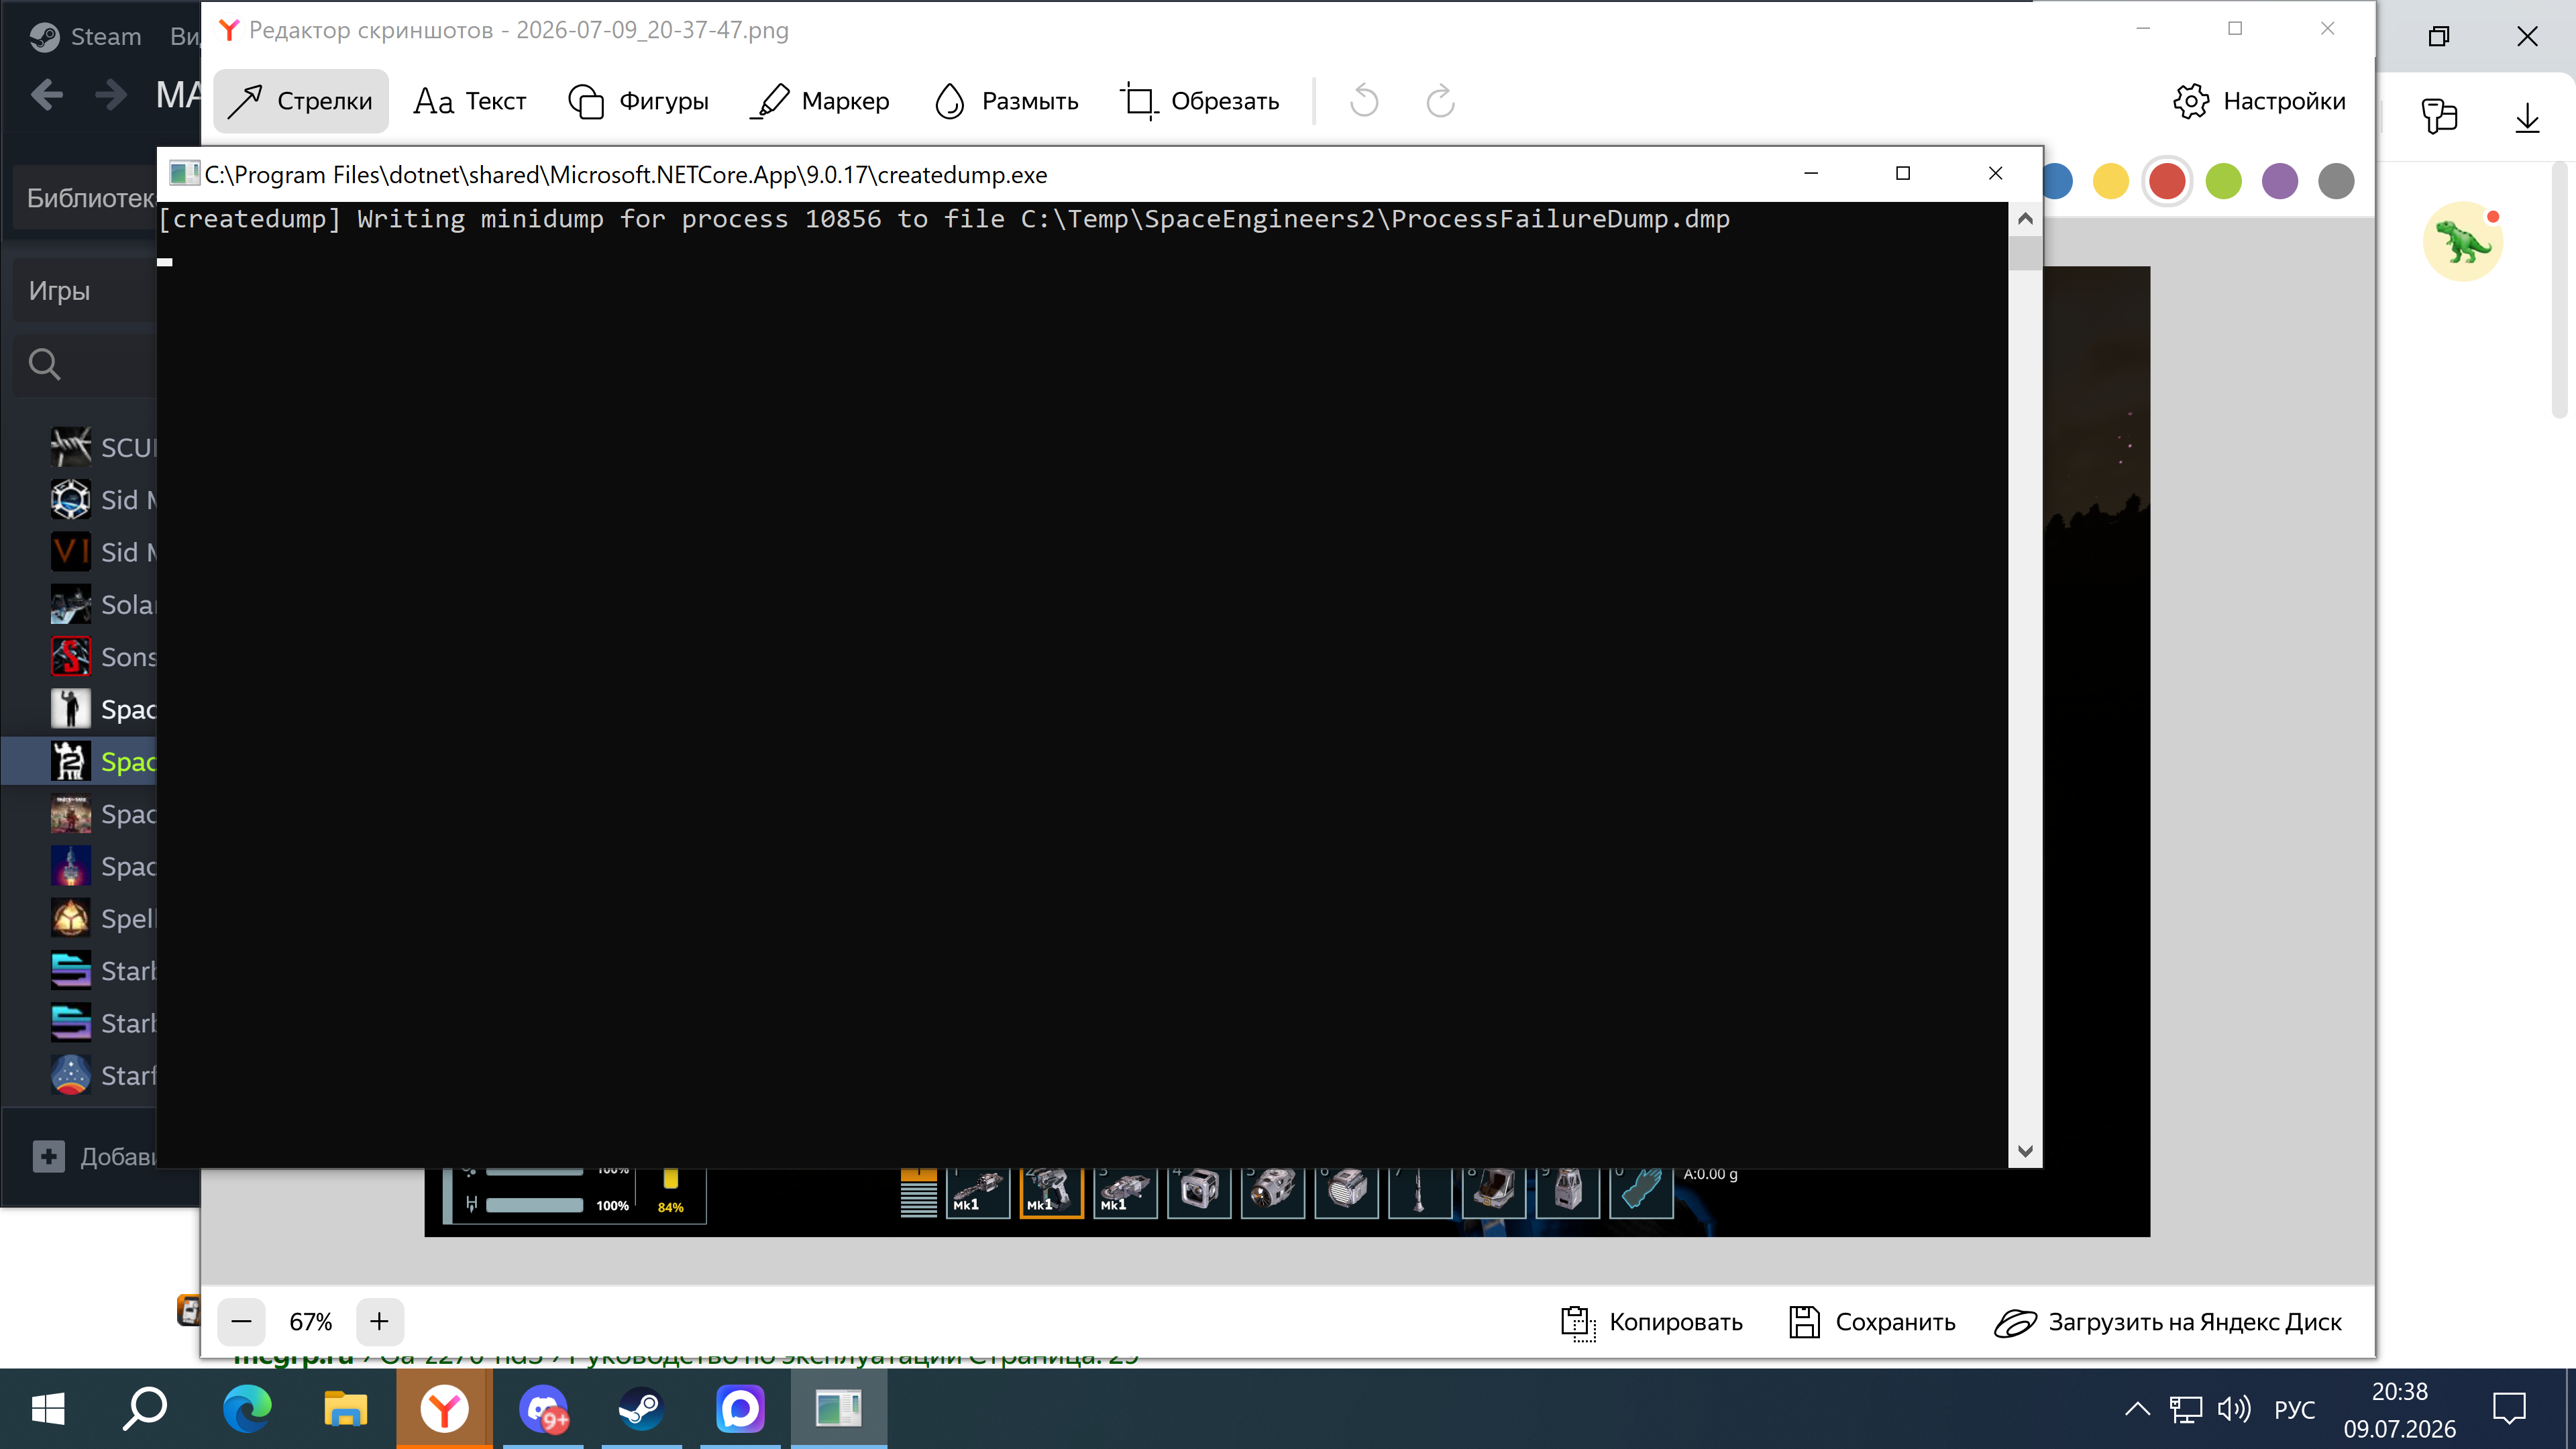Save the screenshot with Сохранить
This screenshot has height=1449, width=2576.
(x=1871, y=1322)
